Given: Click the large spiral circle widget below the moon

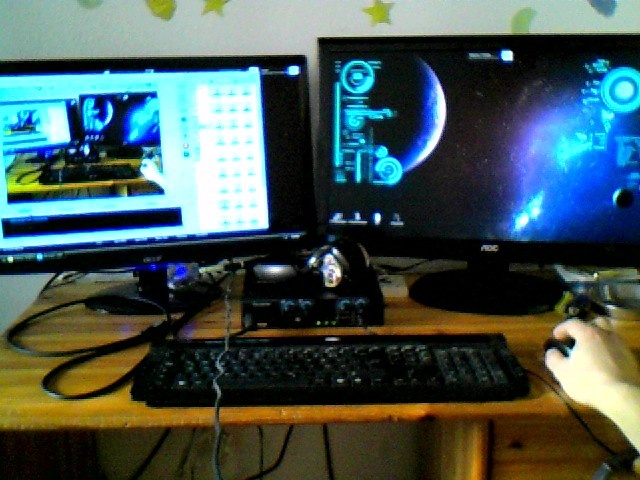Looking at the screenshot, I should 387,170.
